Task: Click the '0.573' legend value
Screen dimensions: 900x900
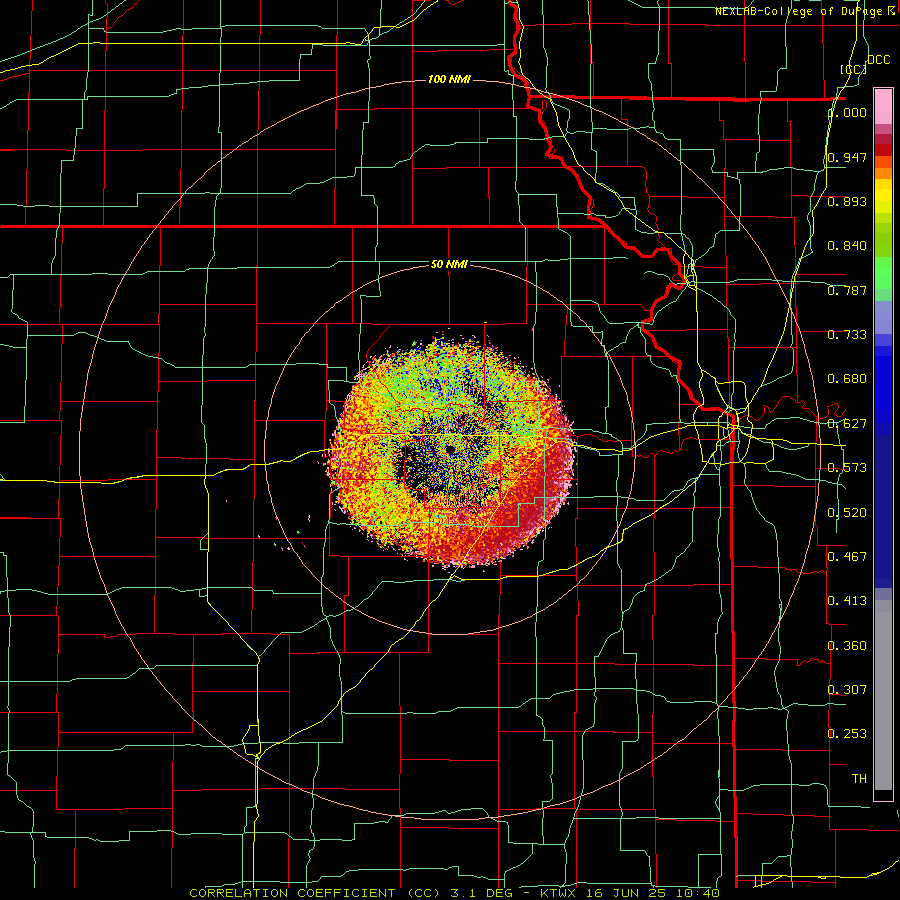Action: [x=847, y=468]
